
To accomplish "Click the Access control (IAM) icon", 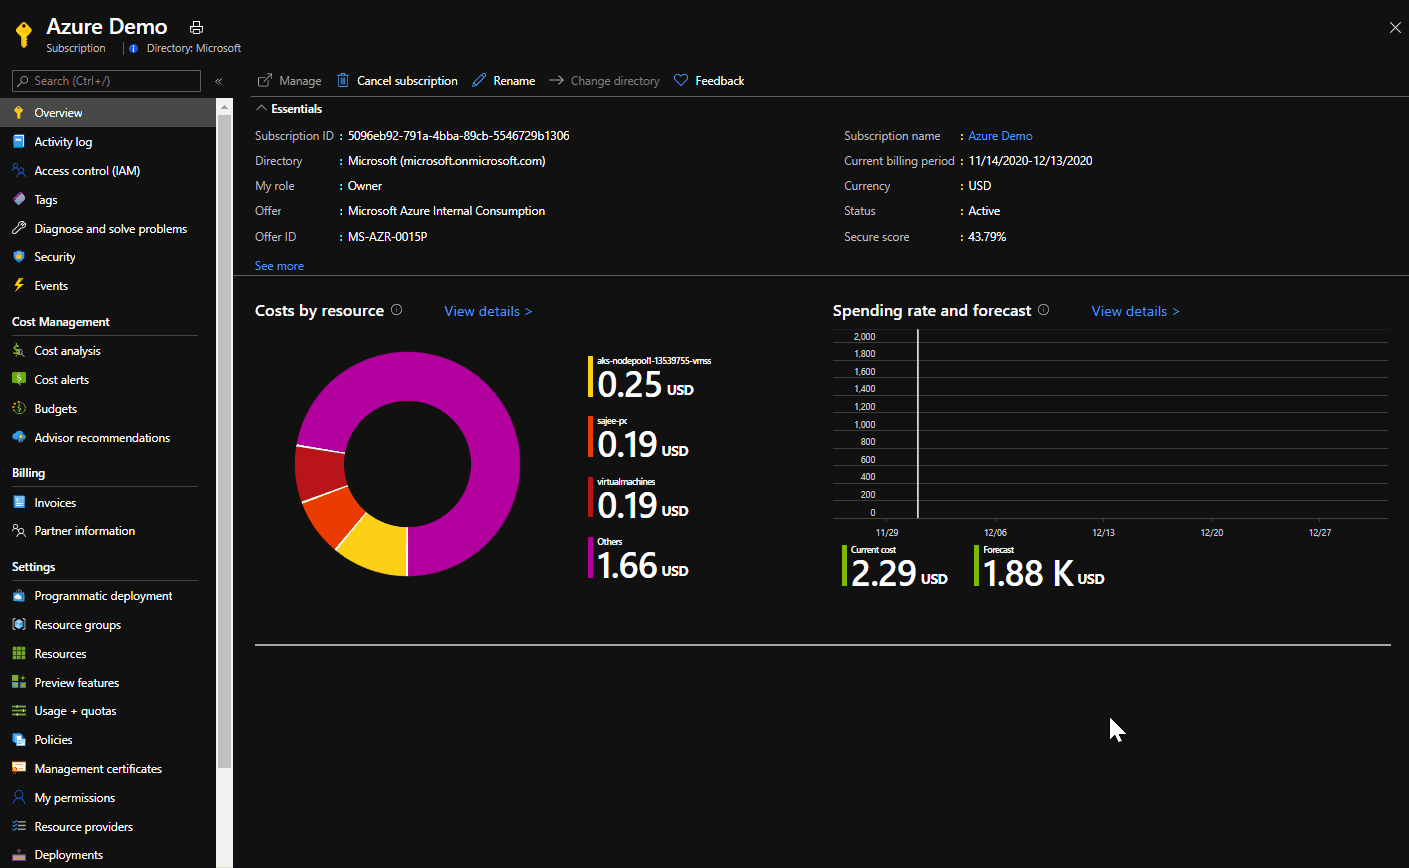I will (x=19, y=170).
